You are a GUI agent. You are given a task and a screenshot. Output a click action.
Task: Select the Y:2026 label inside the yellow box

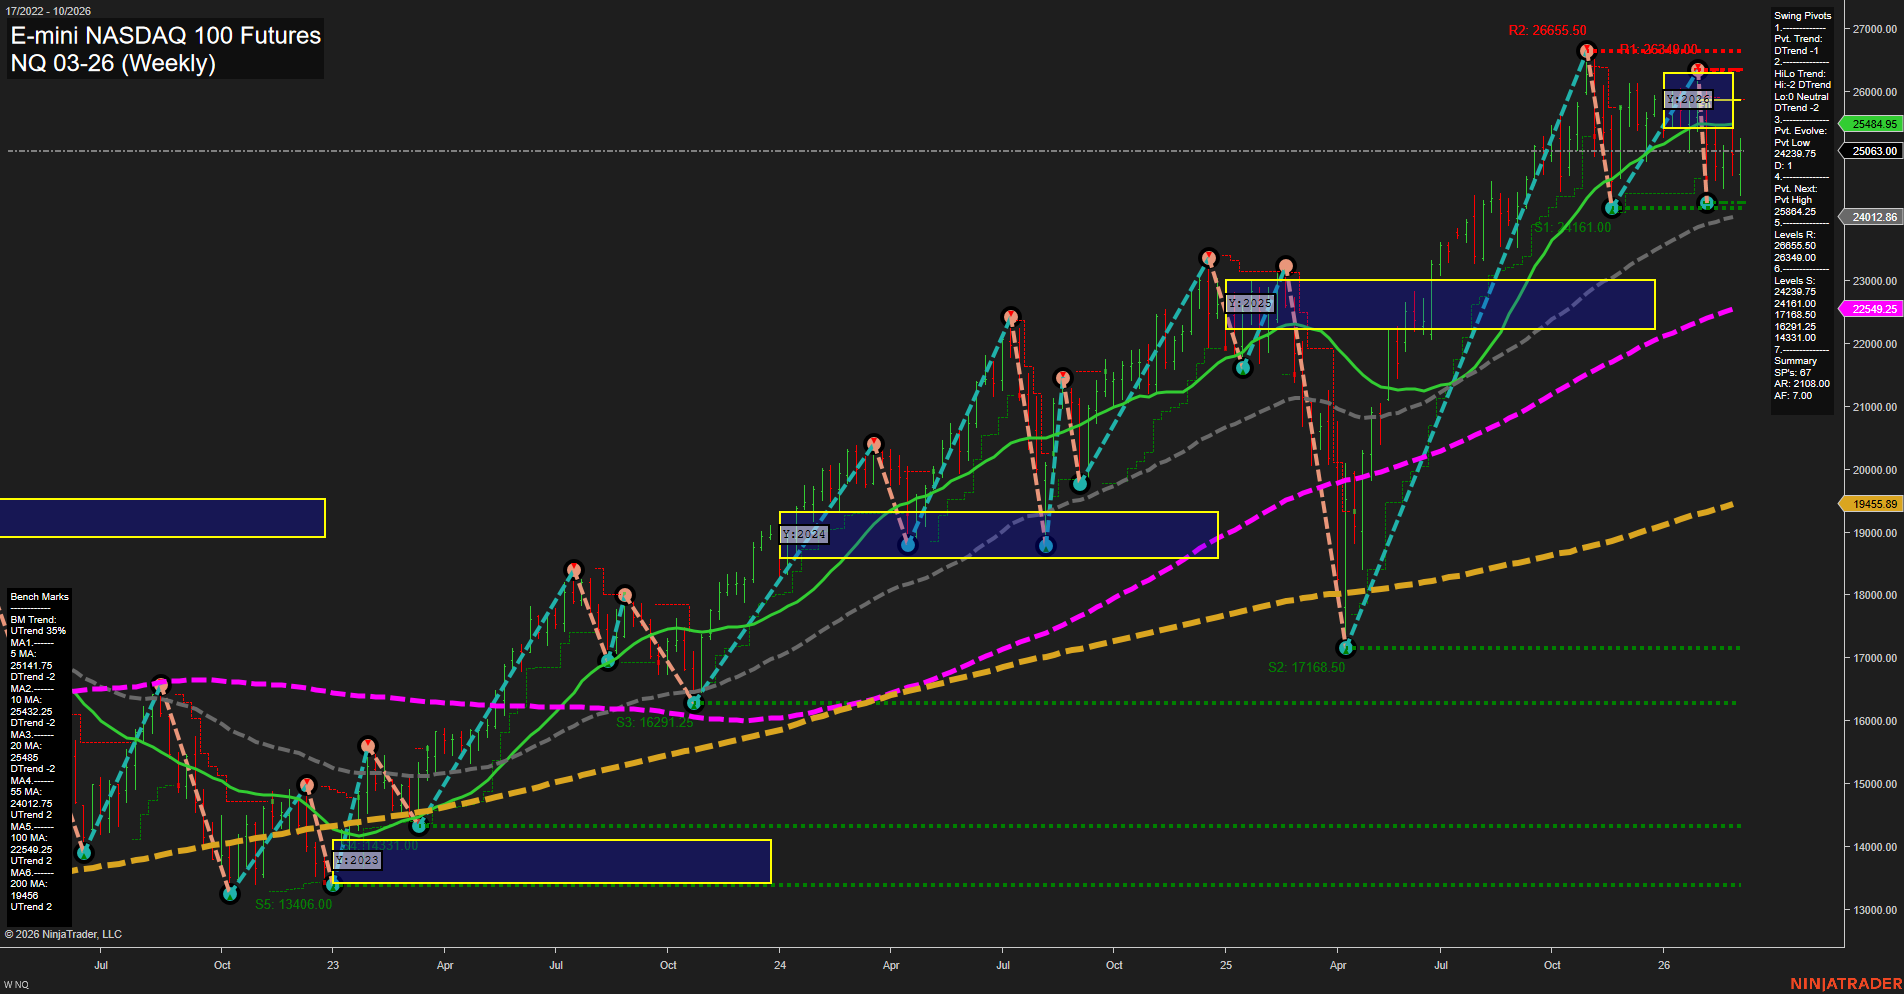(x=1688, y=99)
